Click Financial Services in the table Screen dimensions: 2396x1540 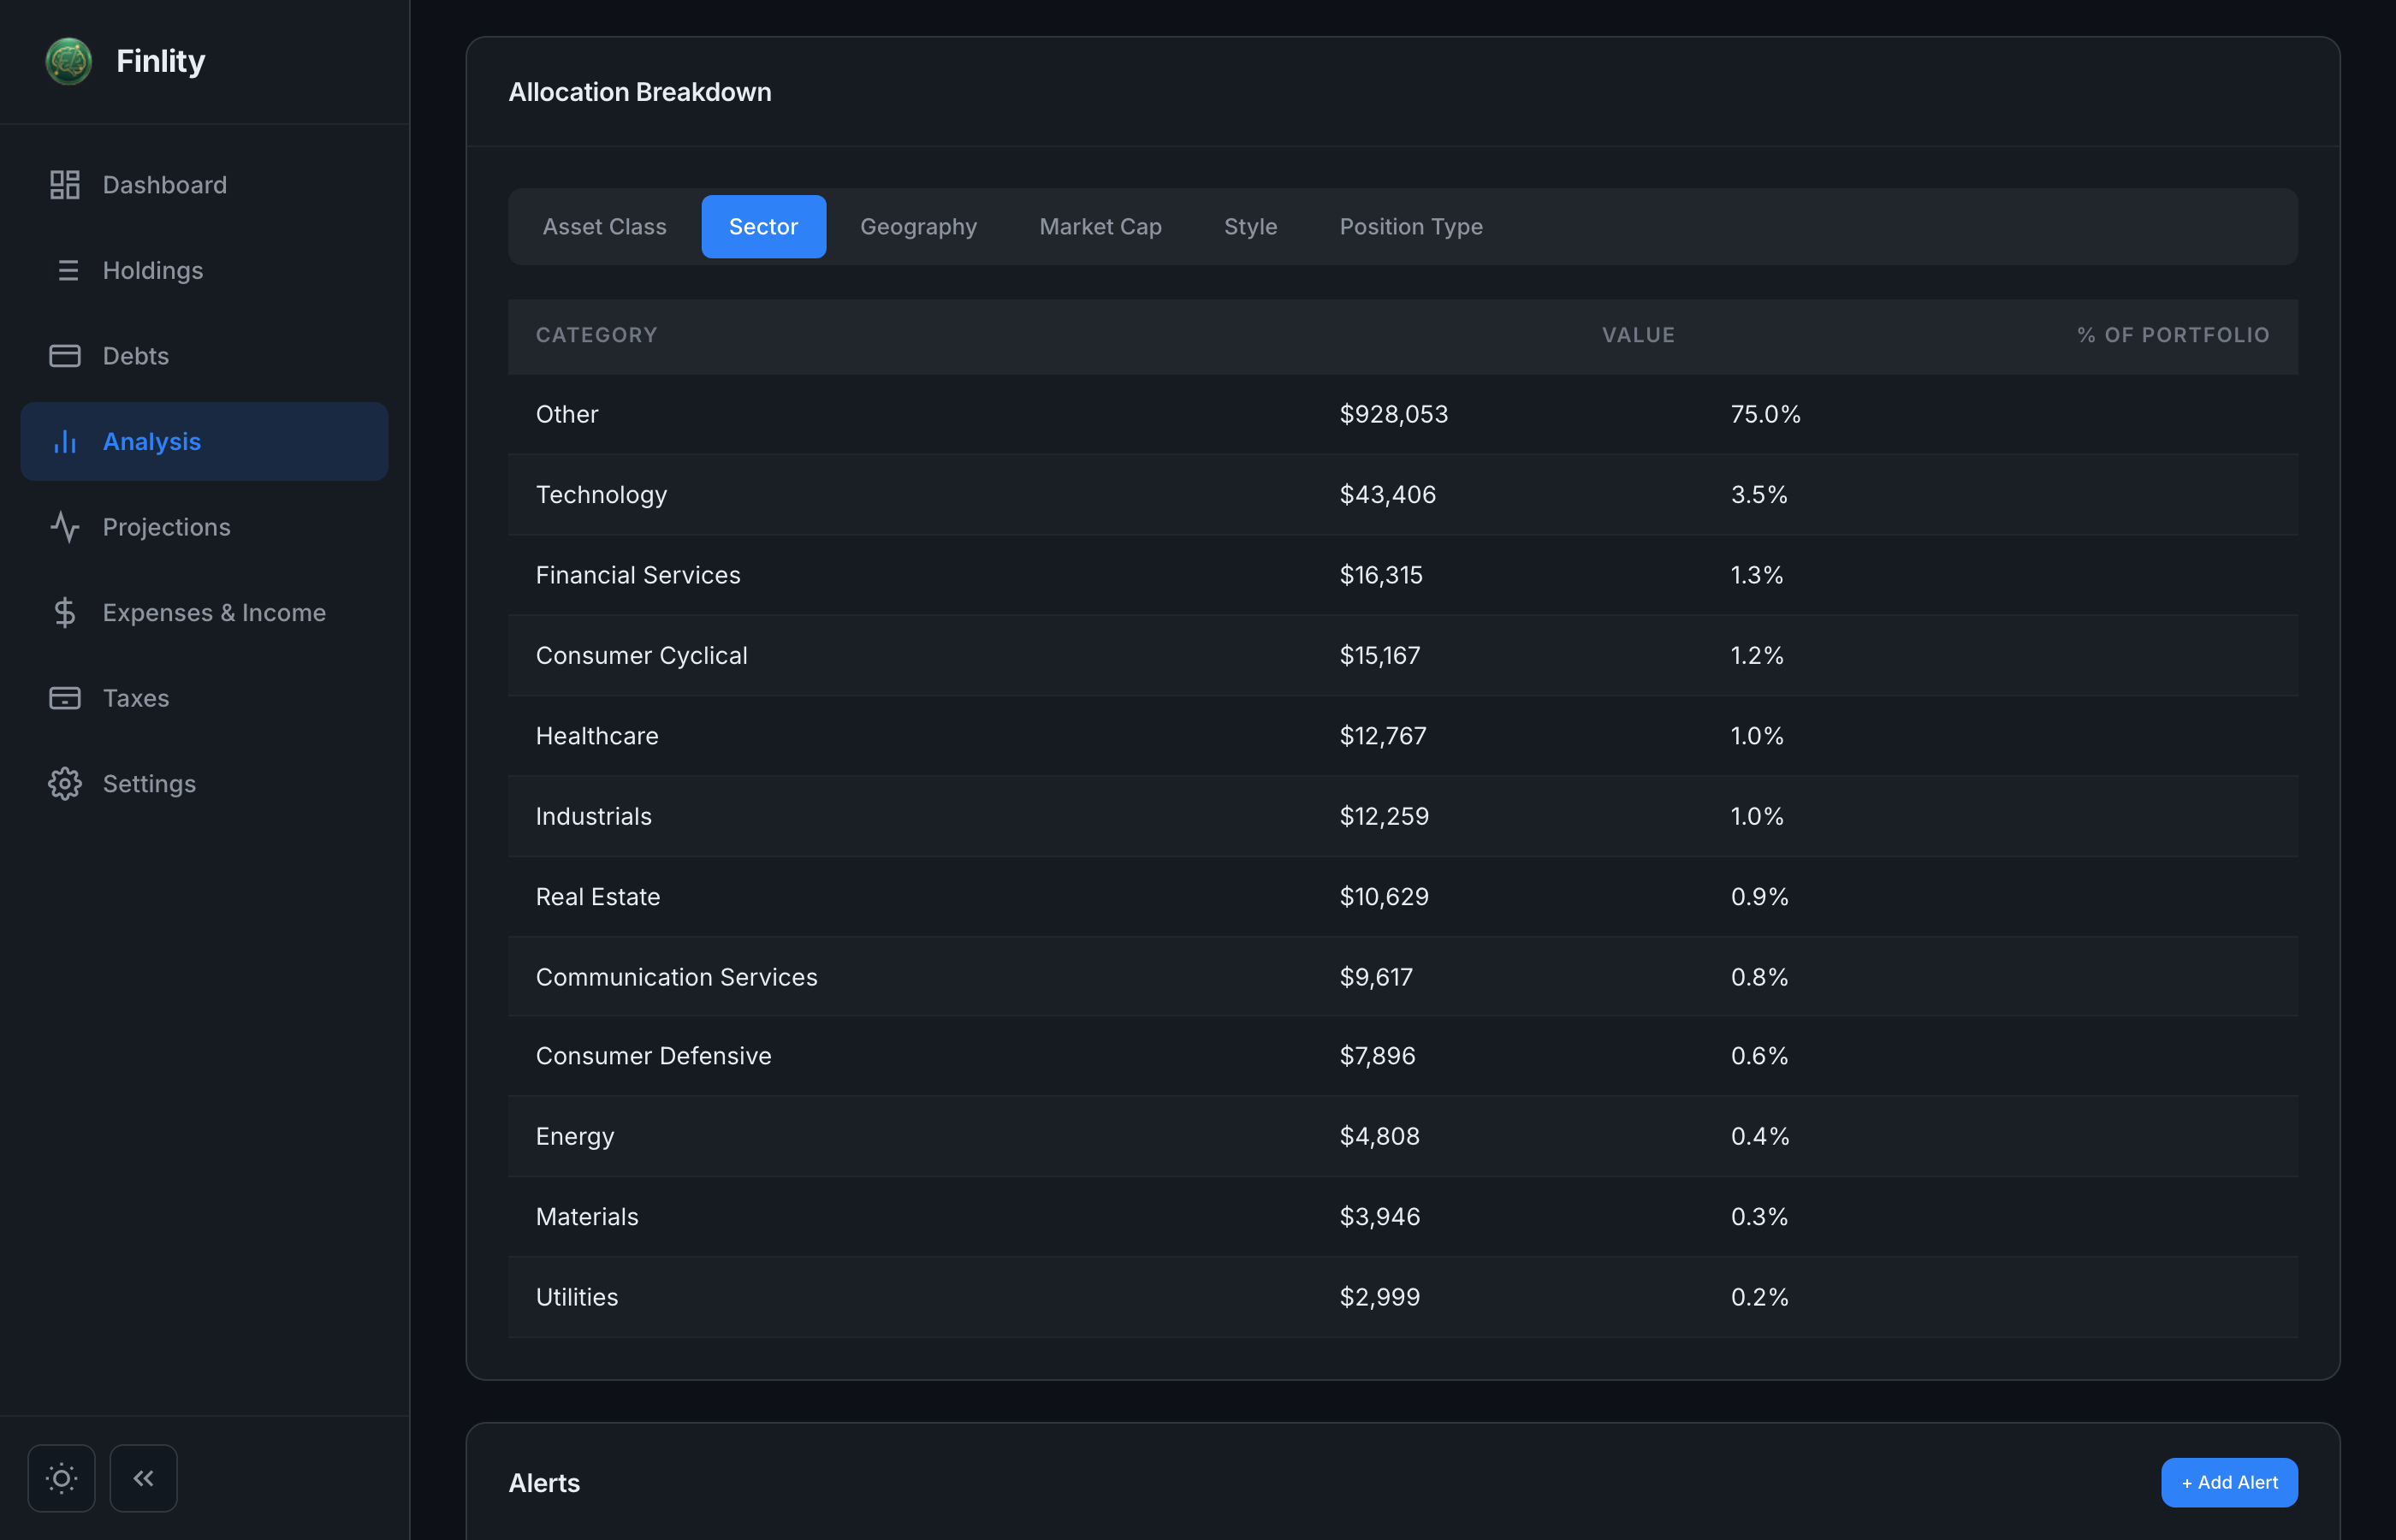[x=638, y=575]
